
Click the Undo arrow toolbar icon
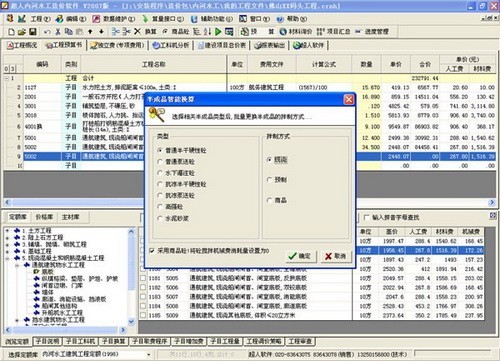pyautogui.click(x=47, y=32)
